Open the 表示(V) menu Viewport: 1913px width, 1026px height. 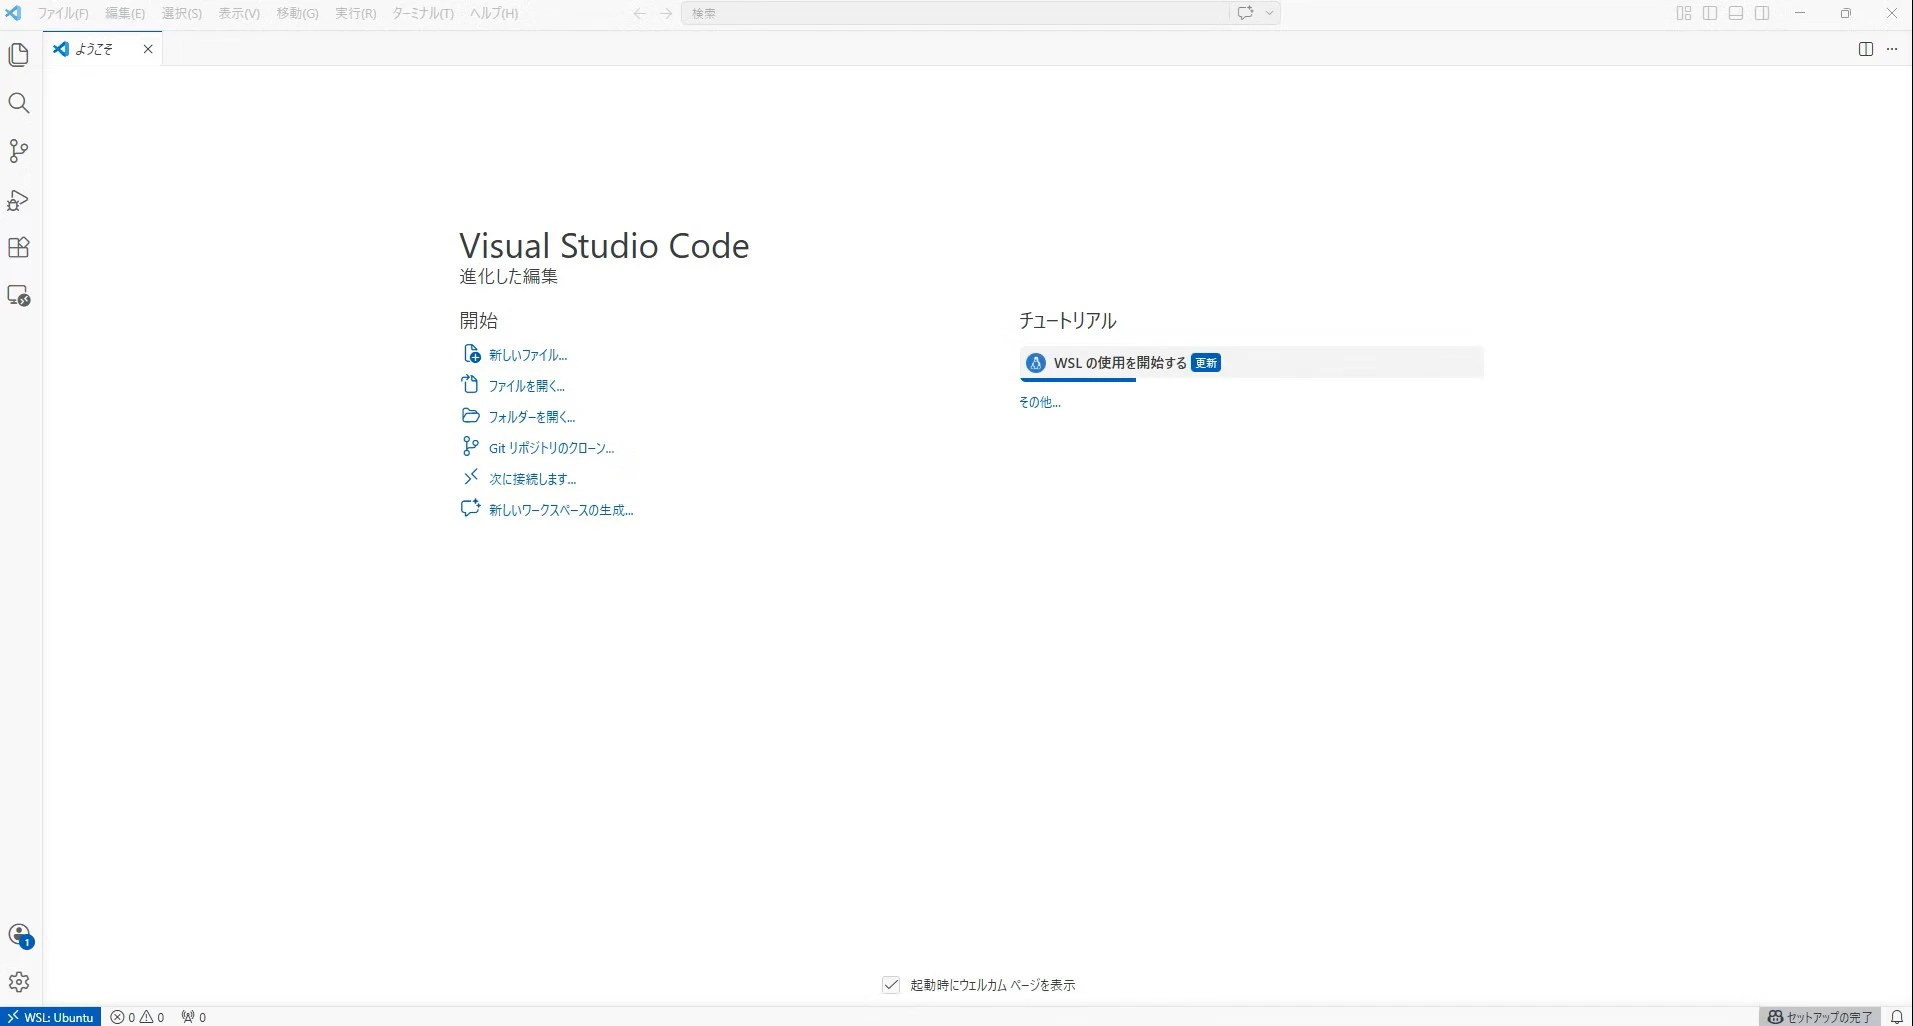(239, 13)
